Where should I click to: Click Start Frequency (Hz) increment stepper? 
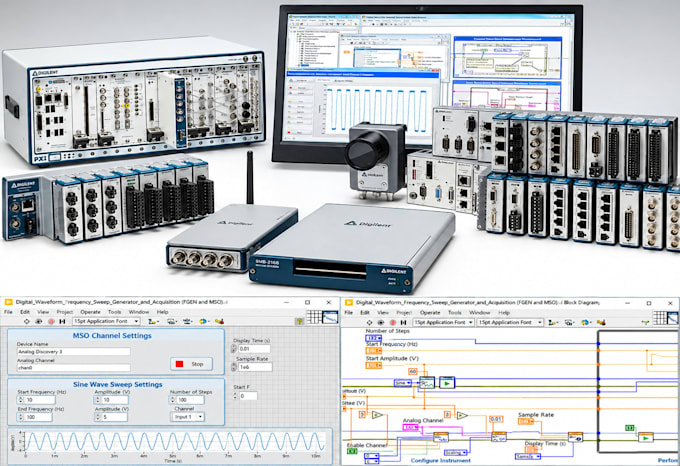(x=20, y=400)
